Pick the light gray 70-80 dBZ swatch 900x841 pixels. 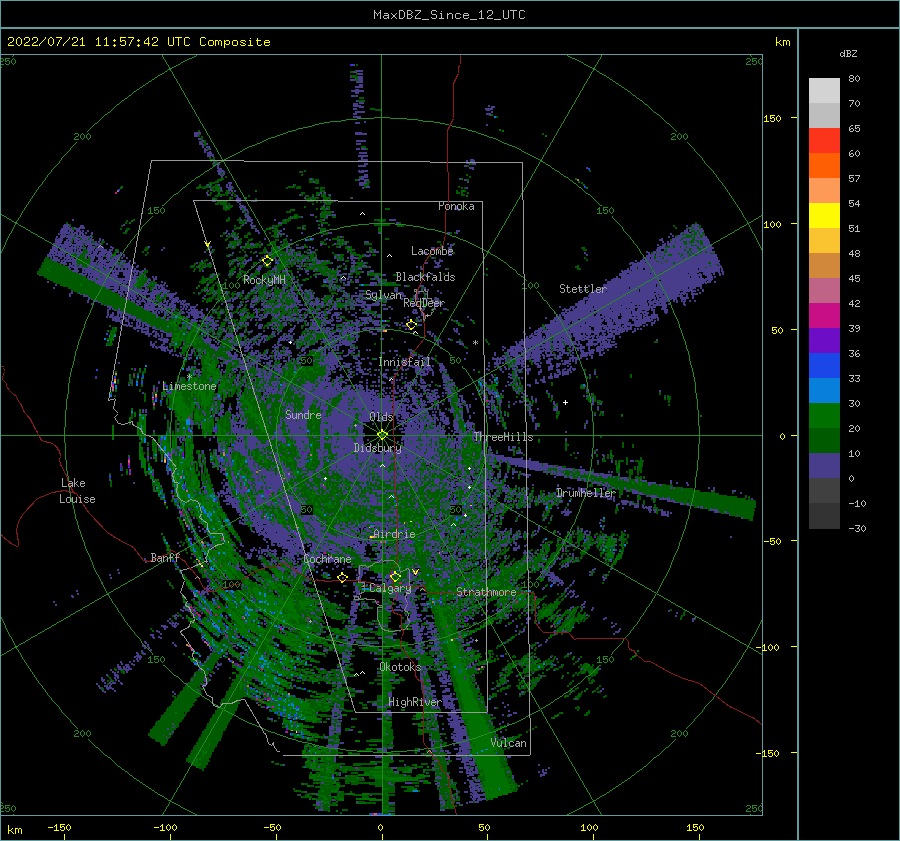[824, 91]
